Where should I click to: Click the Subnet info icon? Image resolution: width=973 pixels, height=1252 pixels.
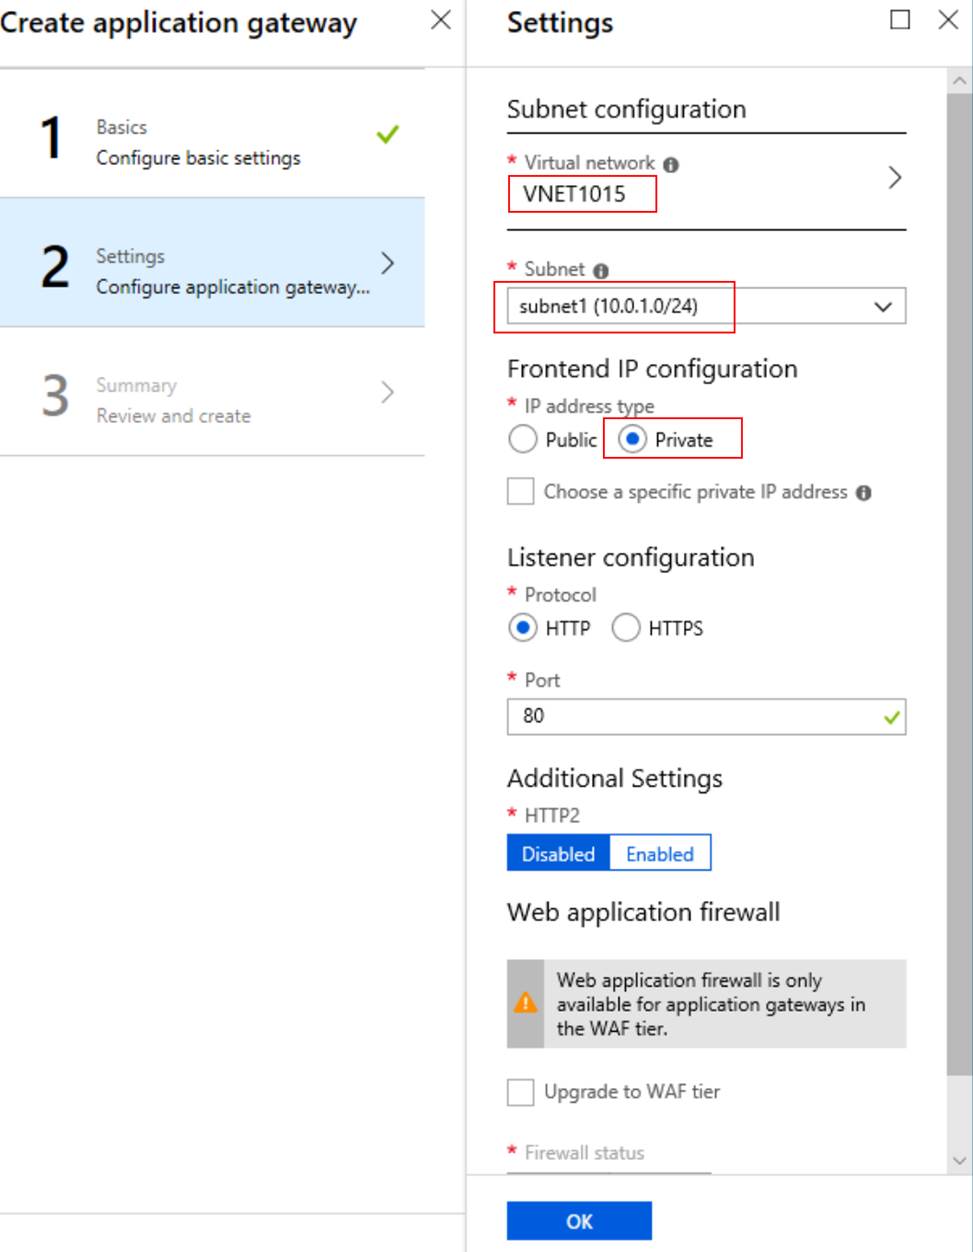click(x=600, y=271)
